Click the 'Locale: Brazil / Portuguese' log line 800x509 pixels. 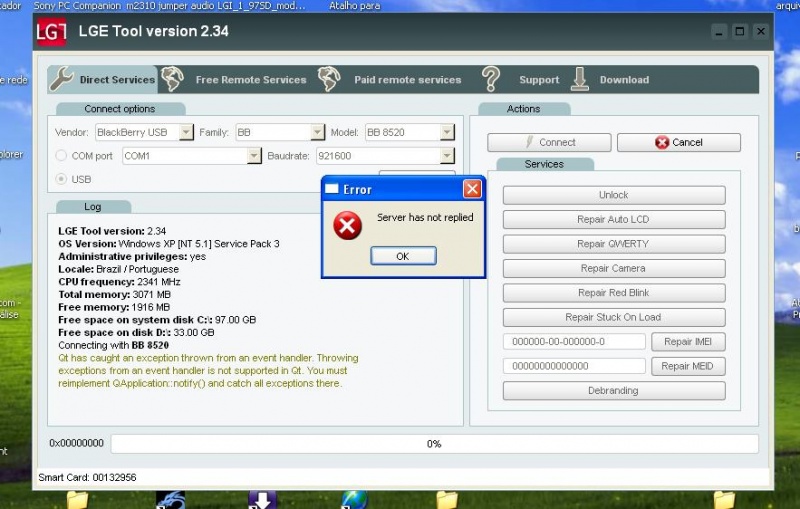click(x=118, y=269)
